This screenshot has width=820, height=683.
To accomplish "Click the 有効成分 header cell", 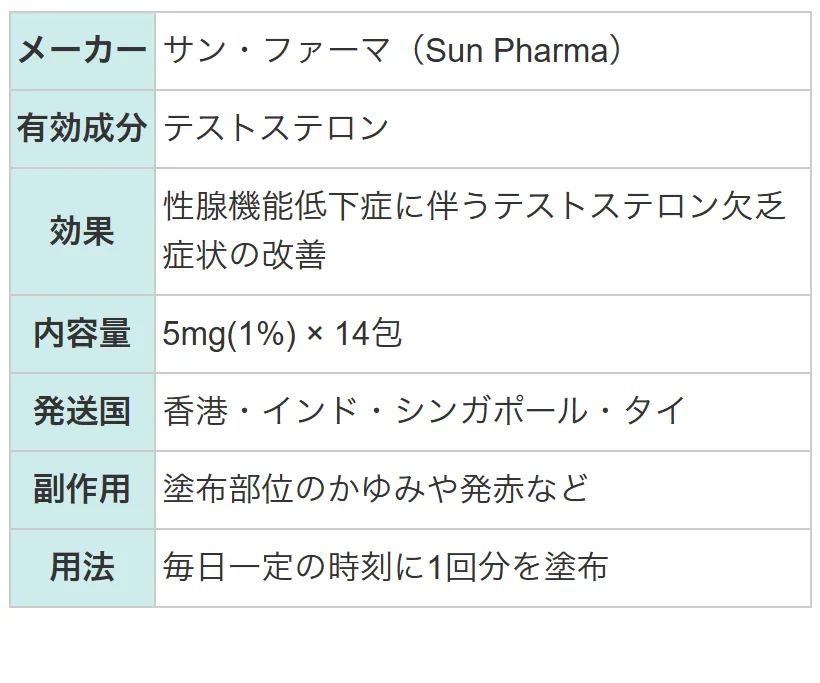I will coord(82,129).
